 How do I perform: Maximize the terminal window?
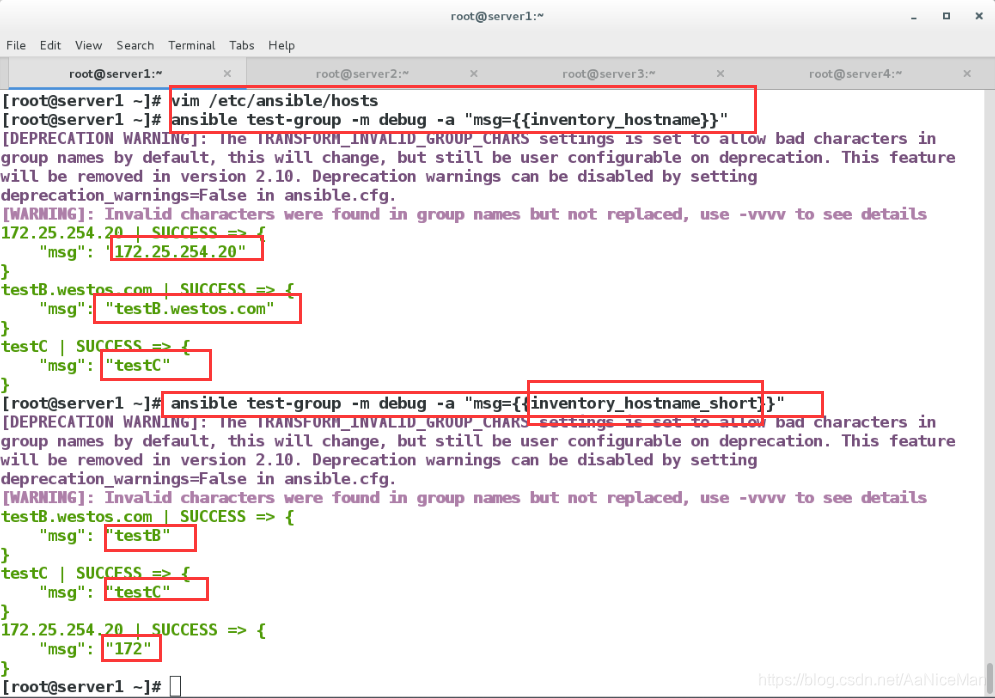coord(946,16)
